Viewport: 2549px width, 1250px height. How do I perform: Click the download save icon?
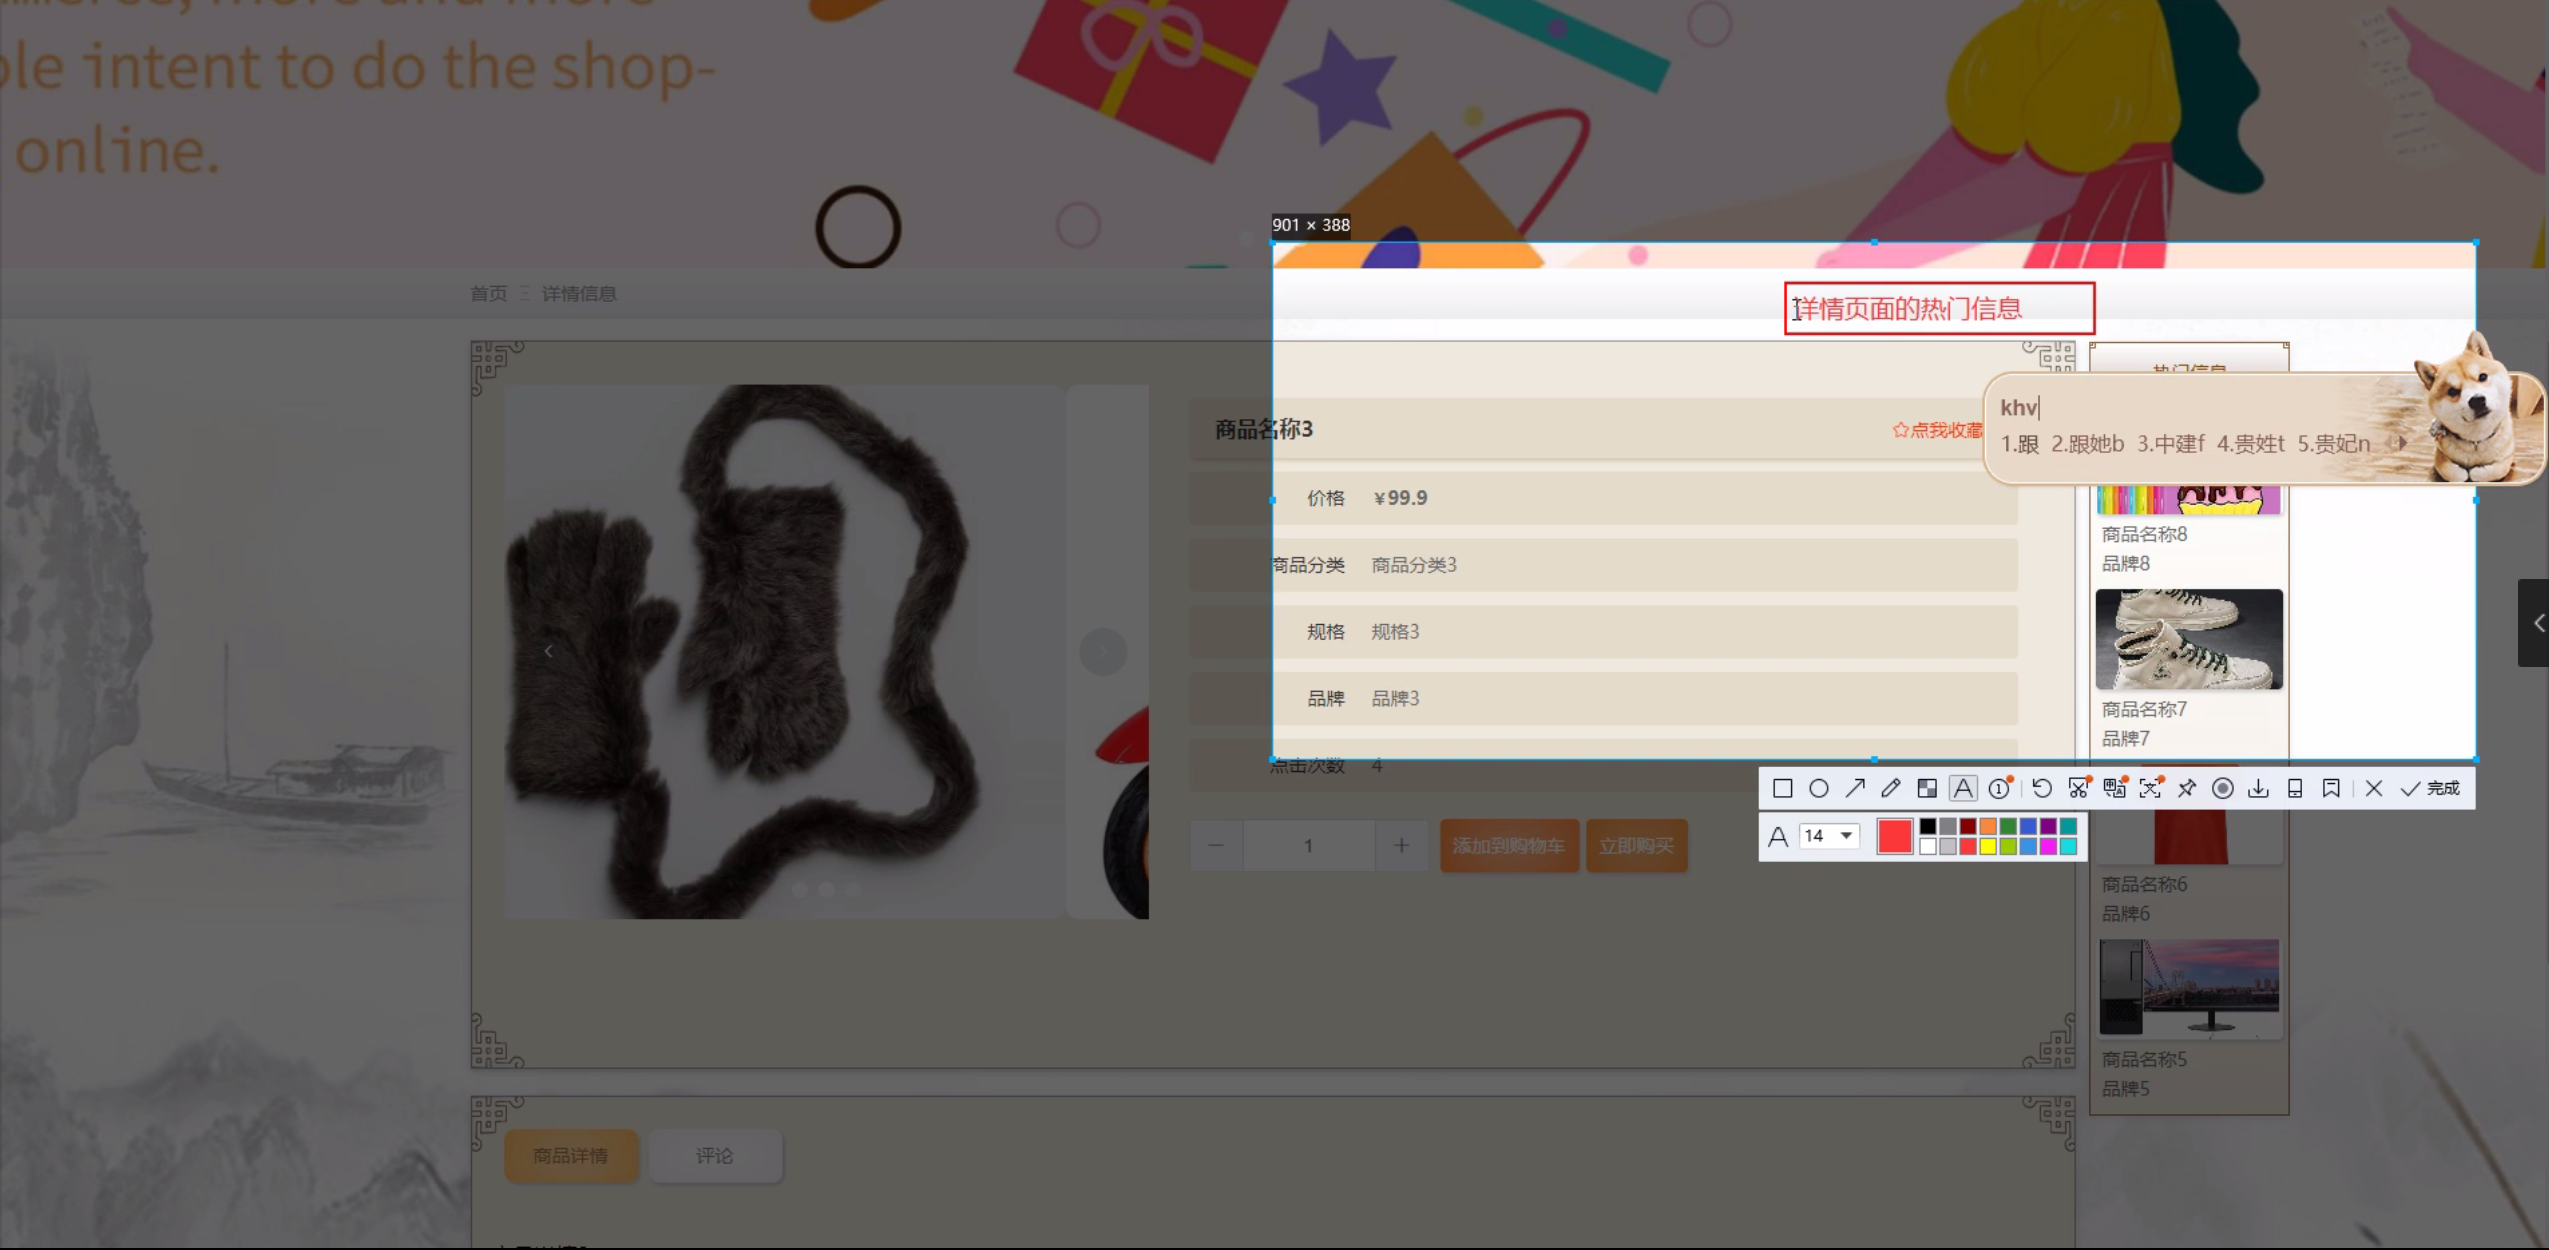[x=2259, y=789]
